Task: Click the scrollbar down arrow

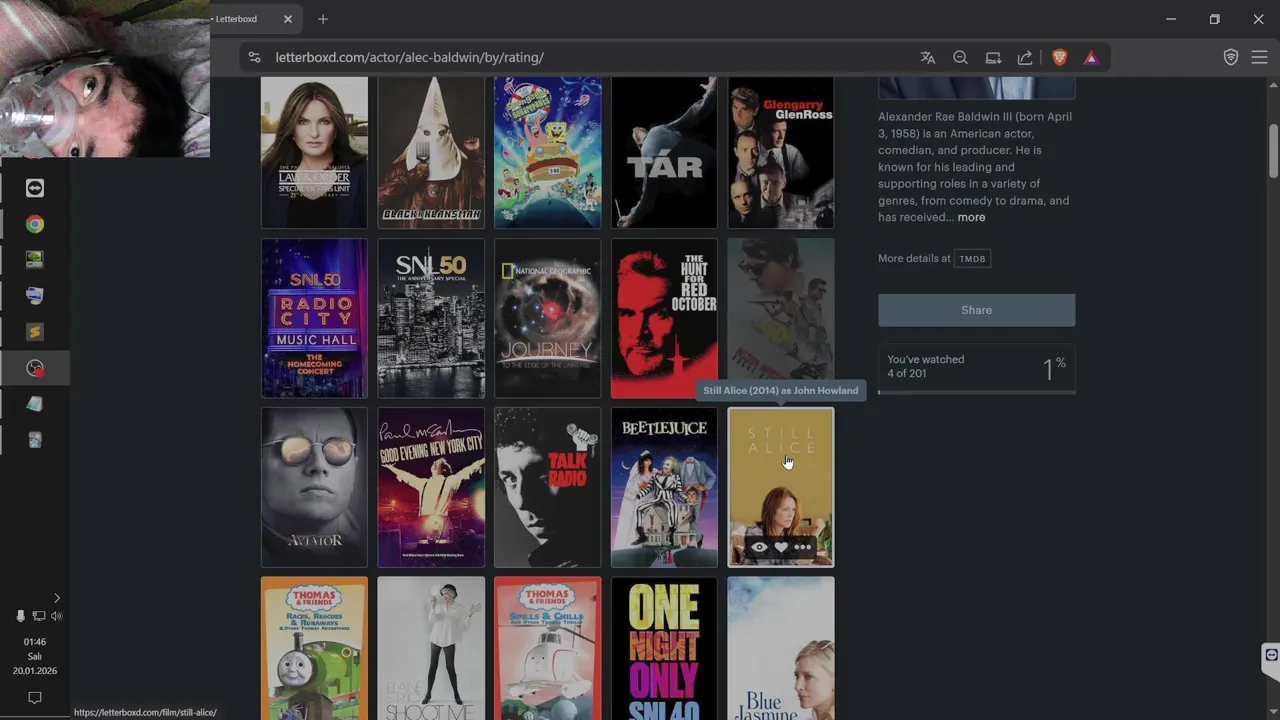Action: (x=1273, y=713)
